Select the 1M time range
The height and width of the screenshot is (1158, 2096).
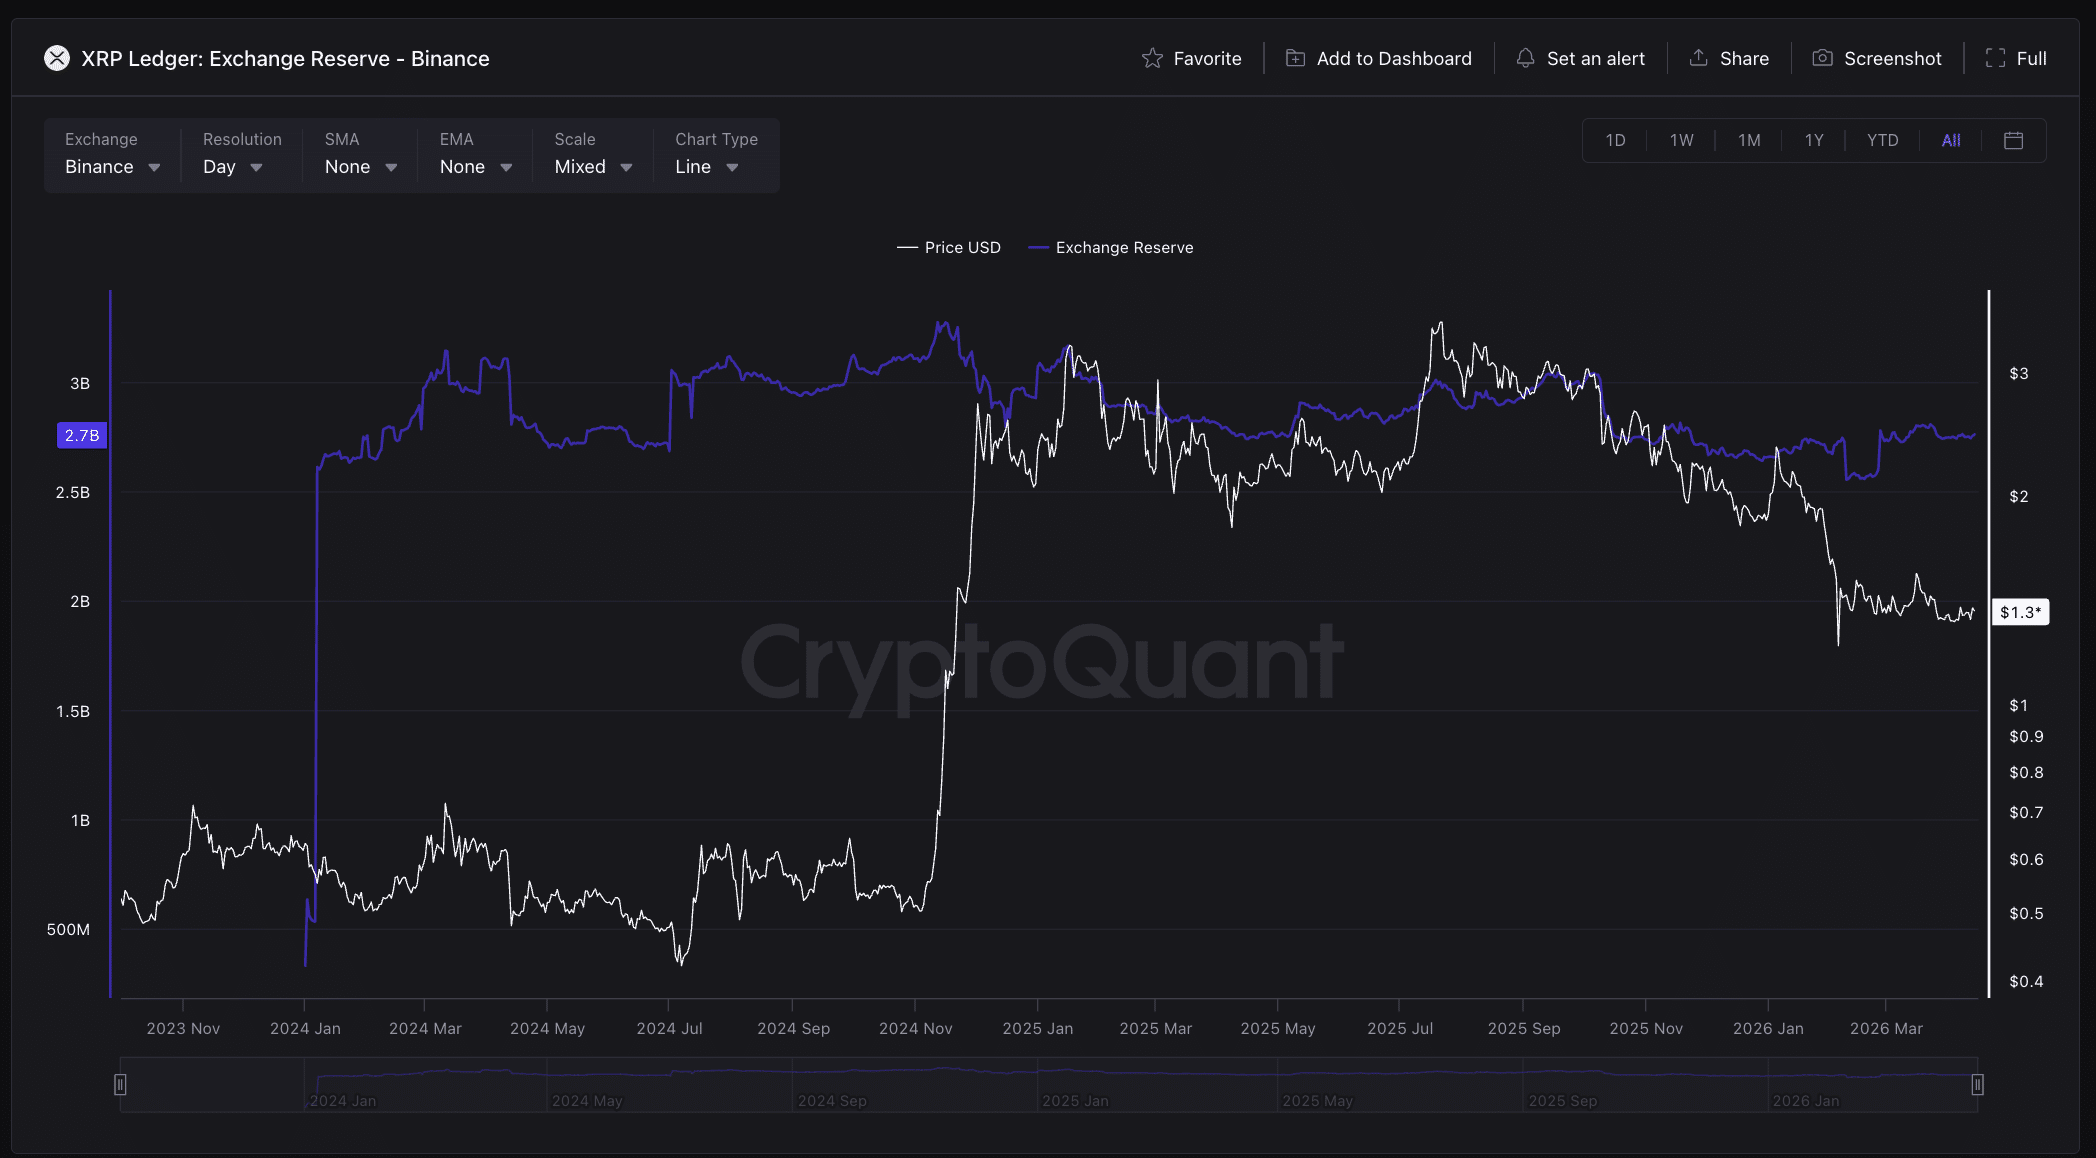point(1748,140)
